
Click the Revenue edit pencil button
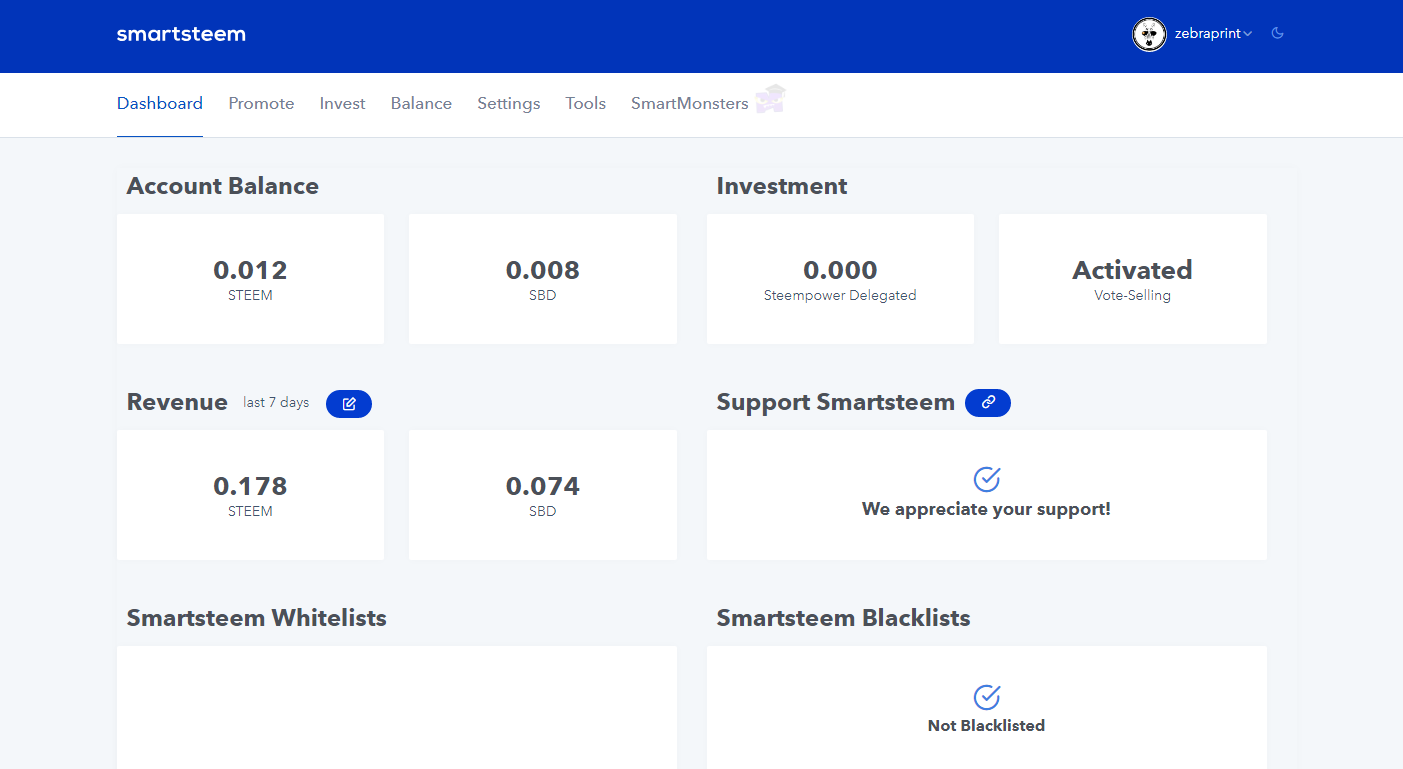tap(349, 404)
